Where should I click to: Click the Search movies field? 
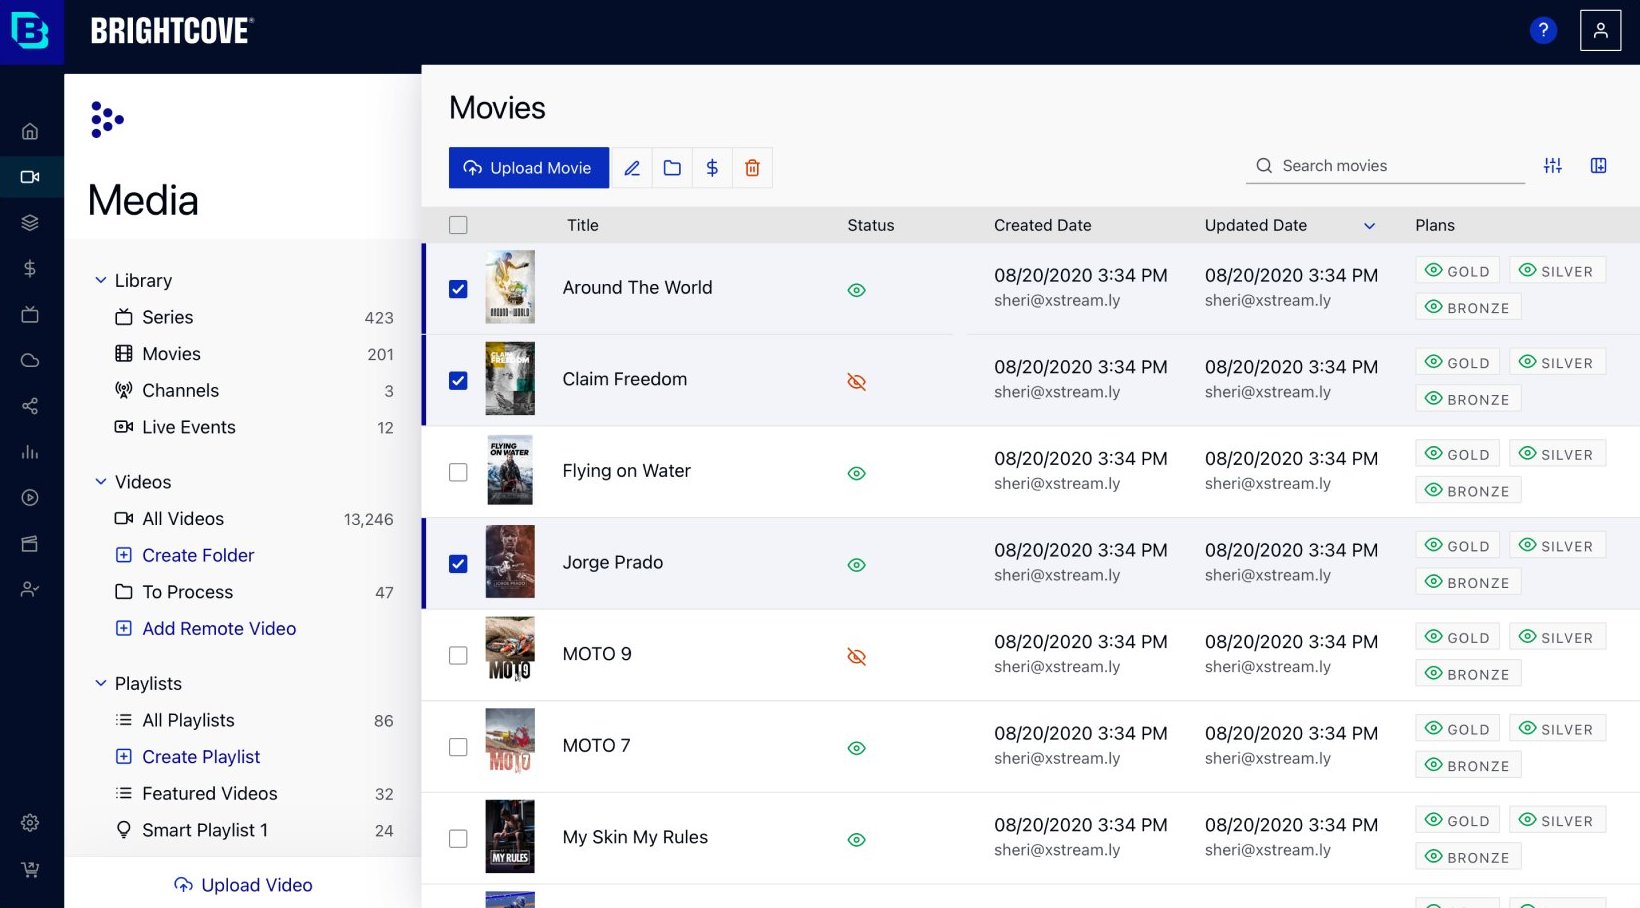click(x=1386, y=166)
